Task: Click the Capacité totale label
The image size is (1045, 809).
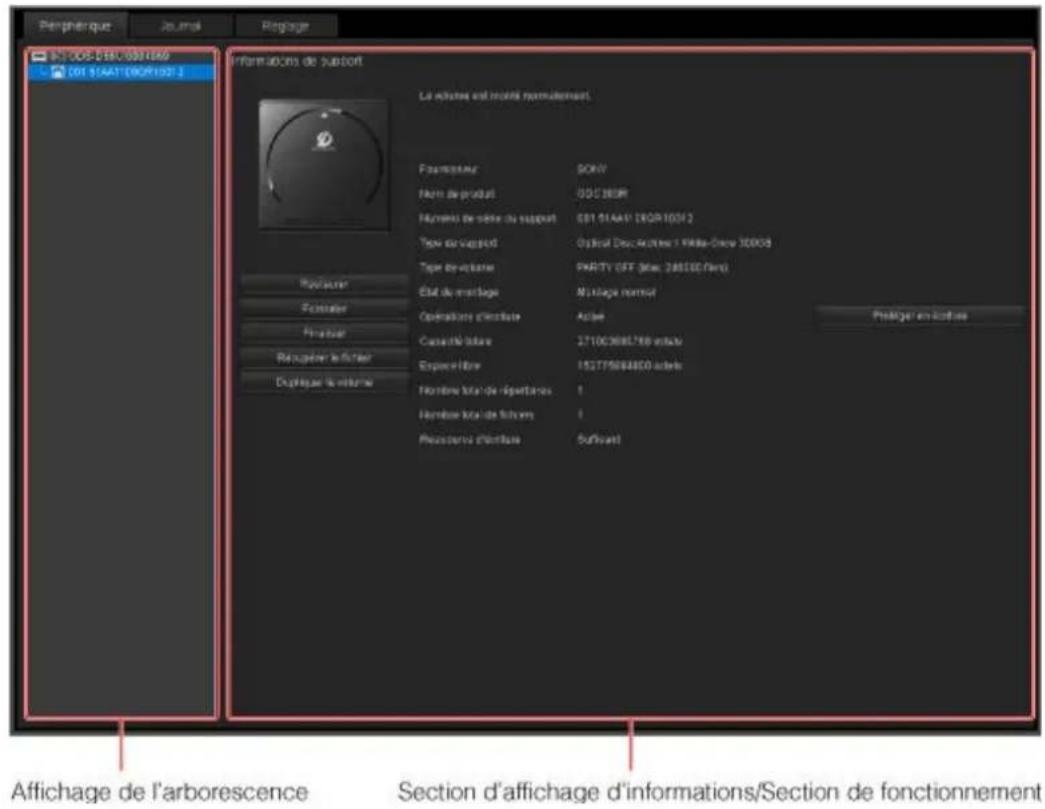Action: (x=455, y=342)
